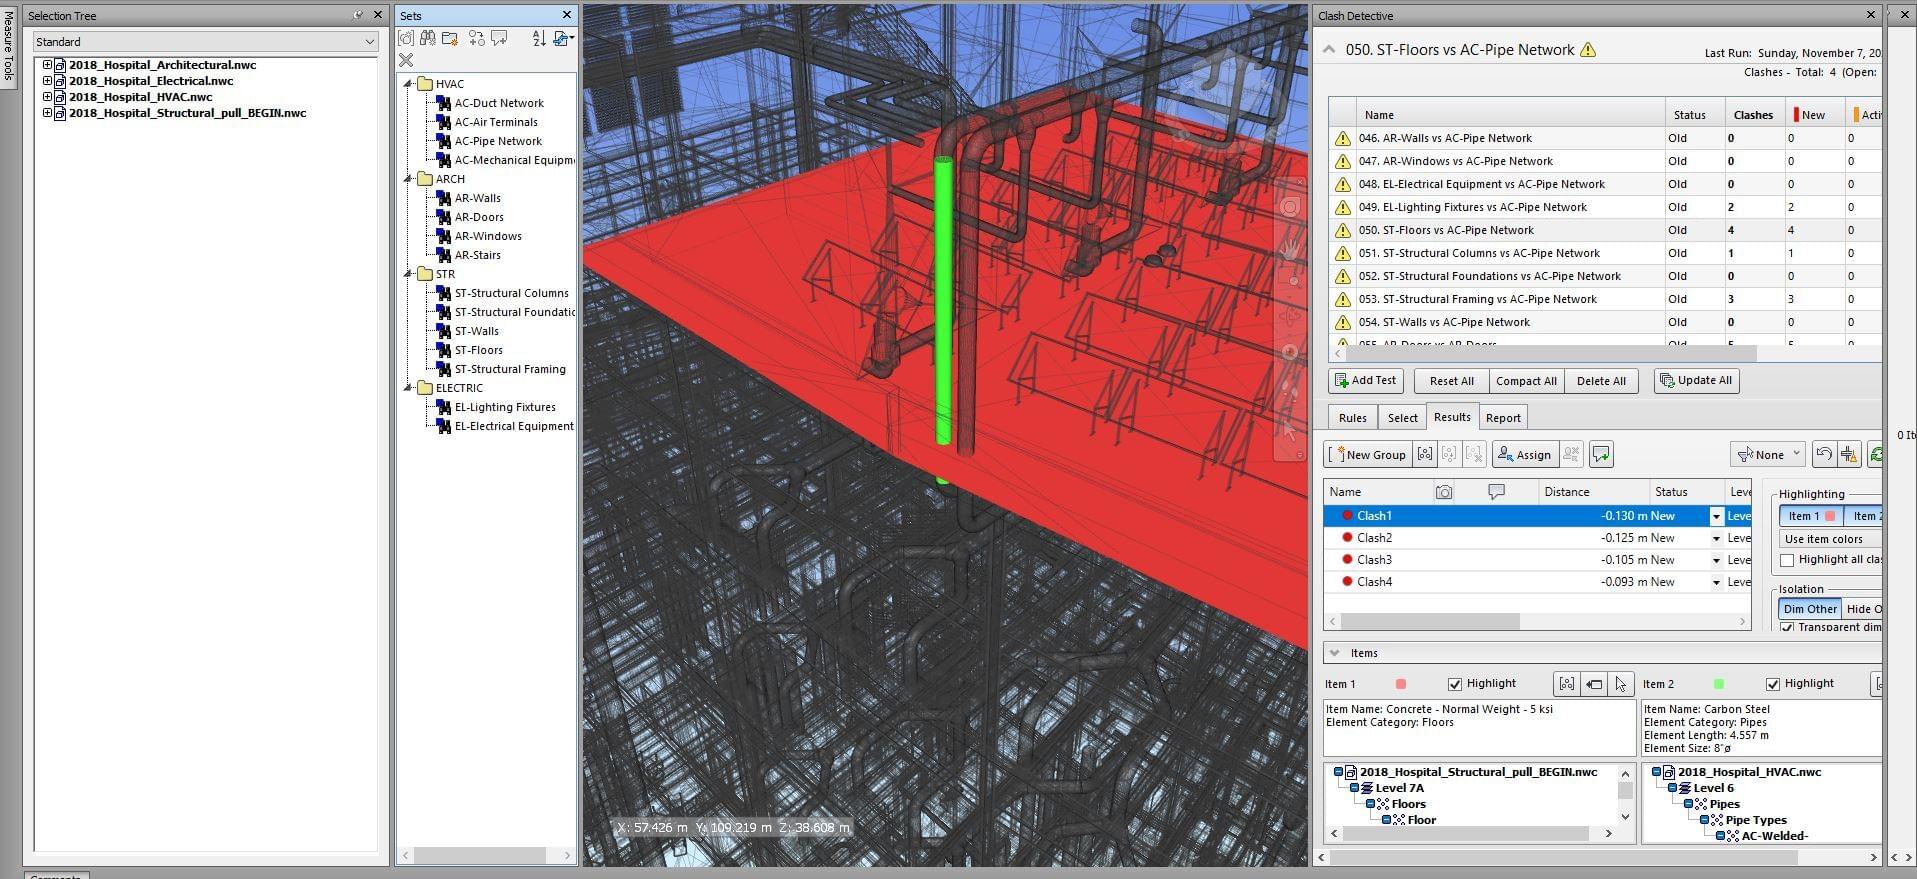Image resolution: width=1917 pixels, height=879 pixels.
Task: Enable the Highlight all clashes checkbox
Action: point(1788,560)
